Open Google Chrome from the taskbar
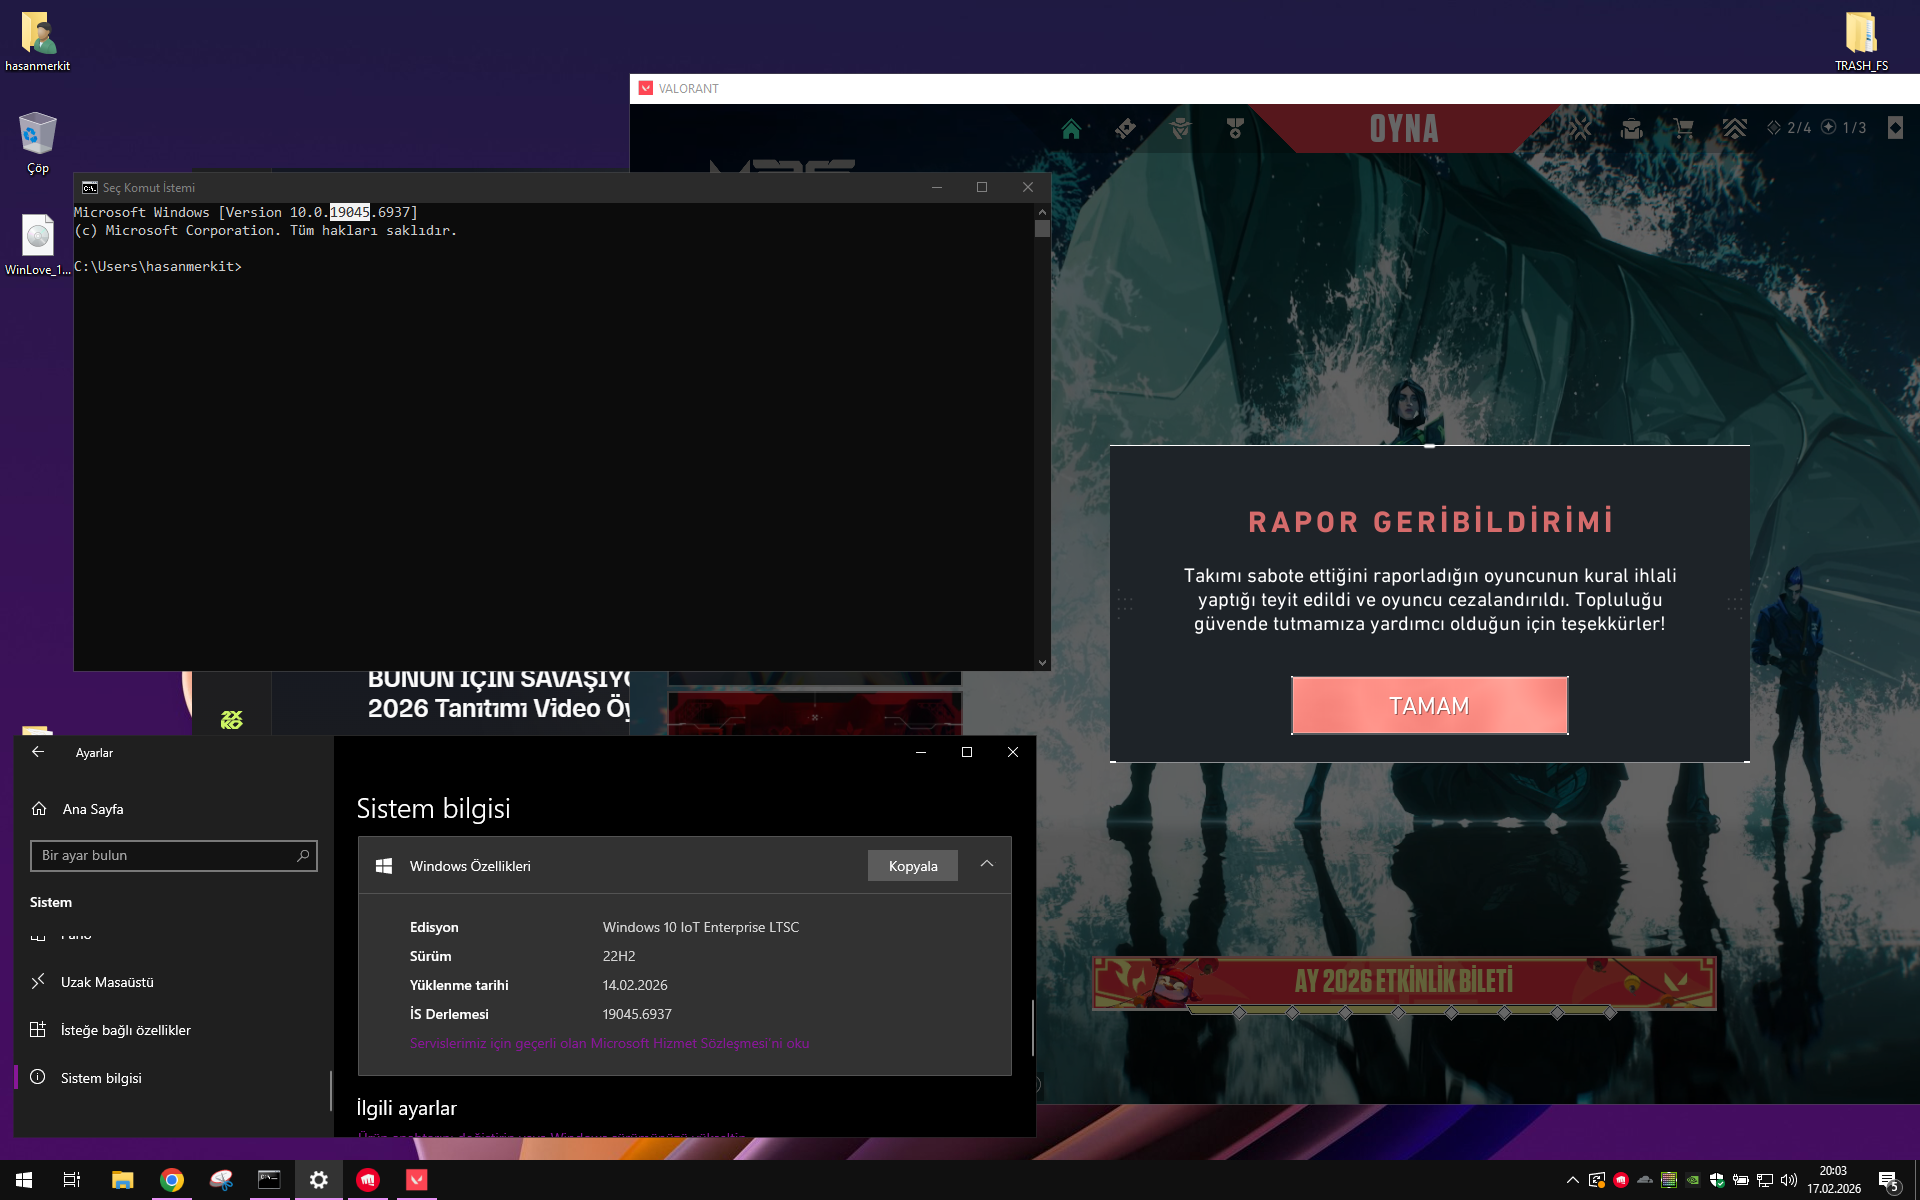The image size is (1920, 1200). (x=172, y=1180)
